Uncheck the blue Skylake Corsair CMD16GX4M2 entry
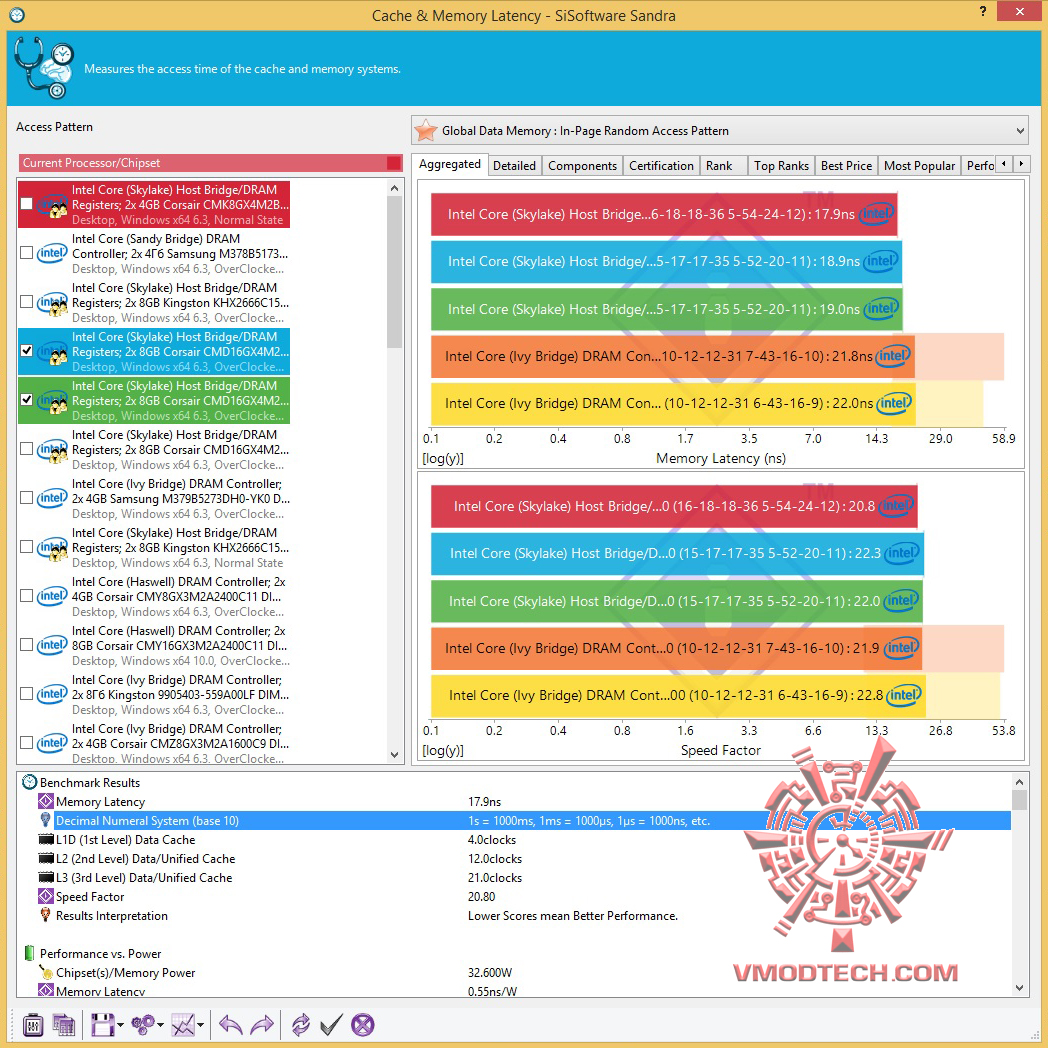Screen dimensions: 1048x1048 tap(27, 350)
